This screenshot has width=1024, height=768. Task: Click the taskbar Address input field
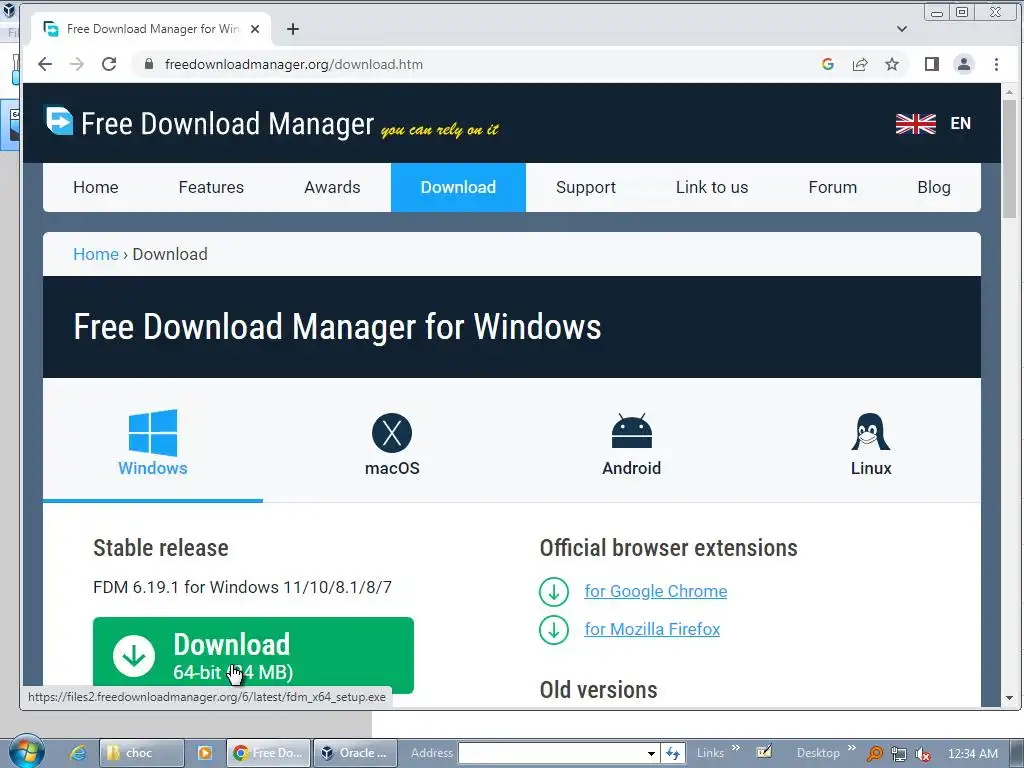click(x=552, y=753)
